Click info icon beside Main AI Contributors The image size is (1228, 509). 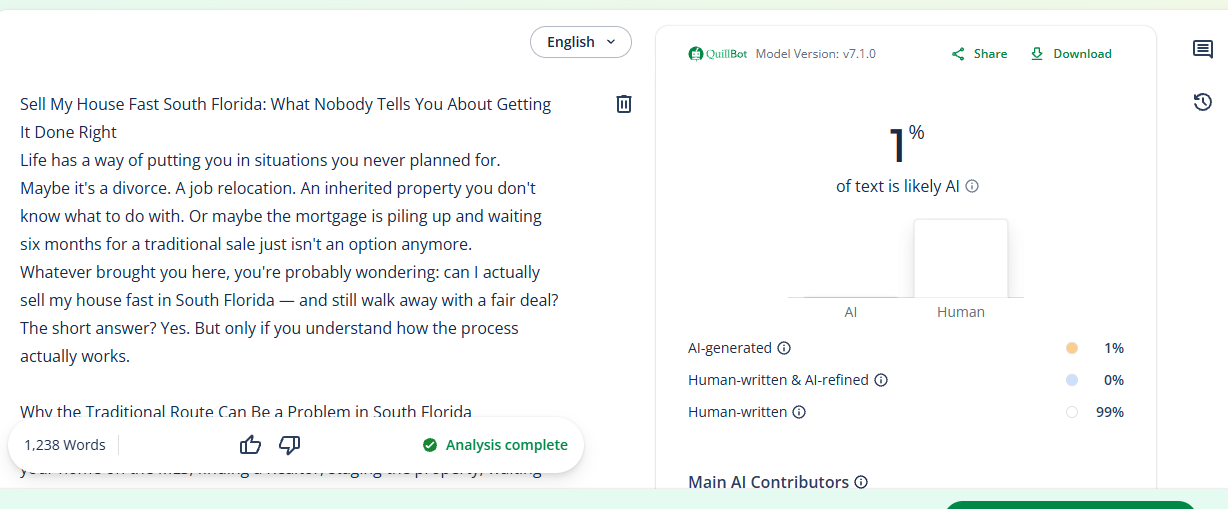[x=861, y=482]
